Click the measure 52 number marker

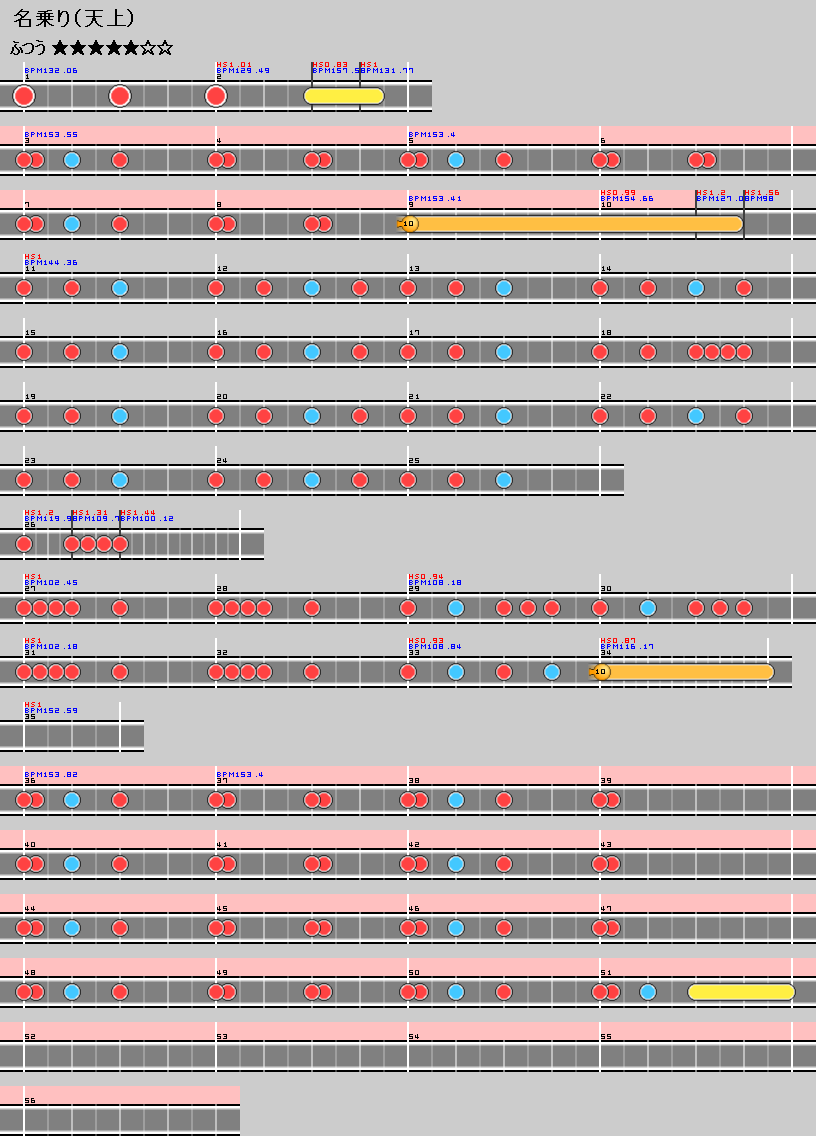click(30, 1037)
